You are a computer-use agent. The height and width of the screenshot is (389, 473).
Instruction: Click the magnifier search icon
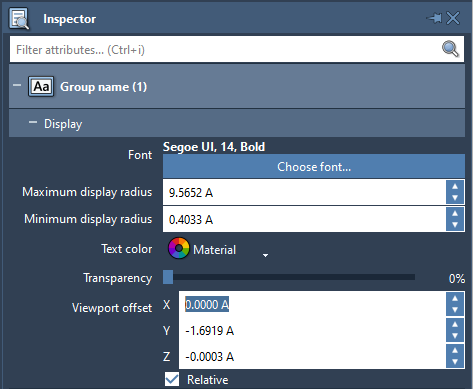(x=450, y=49)
